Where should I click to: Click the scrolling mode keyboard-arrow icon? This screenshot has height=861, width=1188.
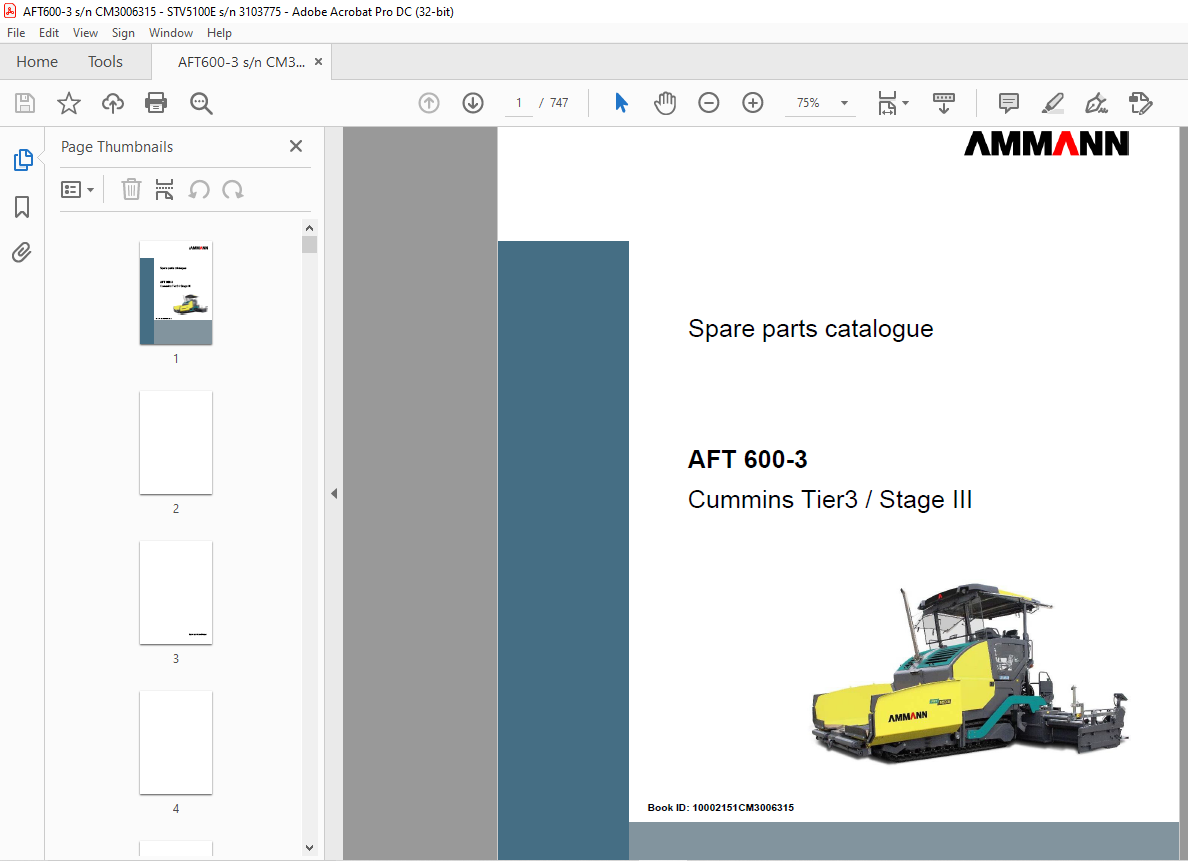[x=943, y=103]
